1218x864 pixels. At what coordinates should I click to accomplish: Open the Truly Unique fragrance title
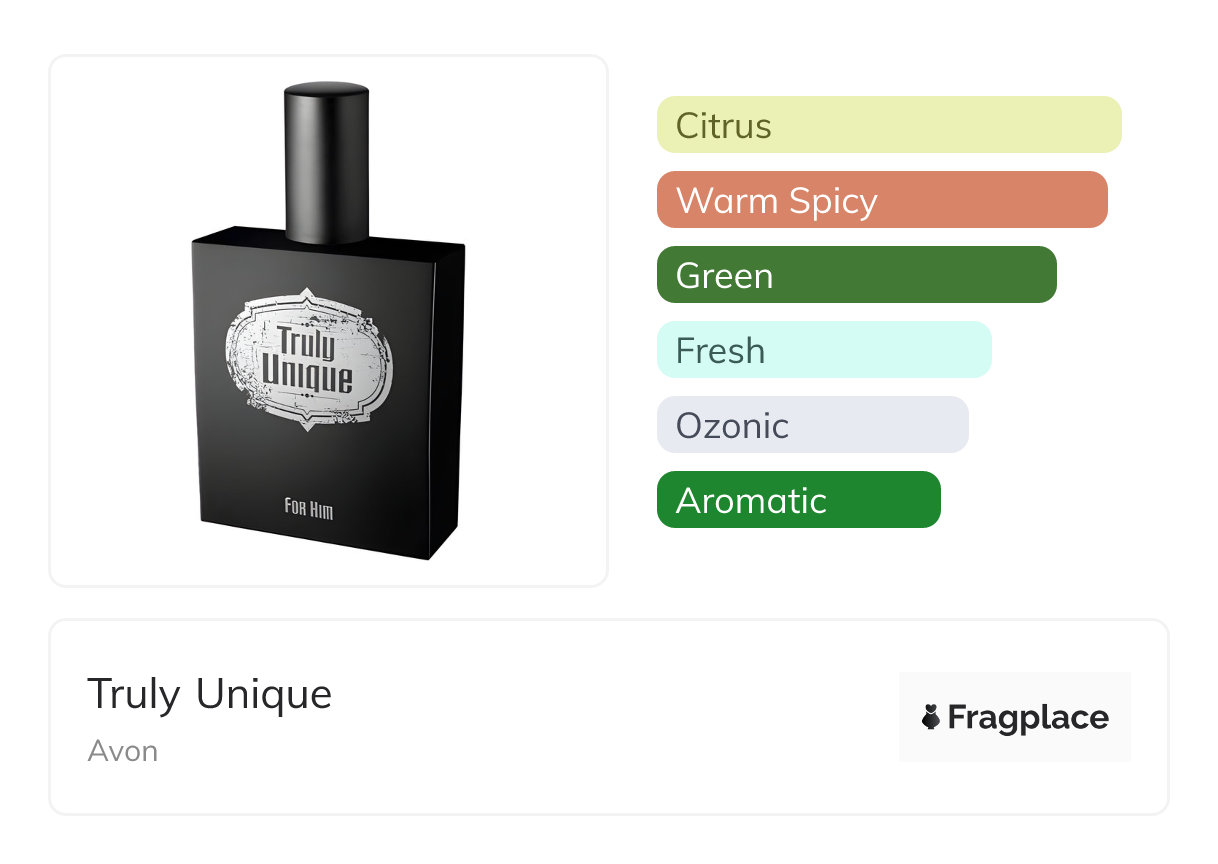[x=210, y=694]
